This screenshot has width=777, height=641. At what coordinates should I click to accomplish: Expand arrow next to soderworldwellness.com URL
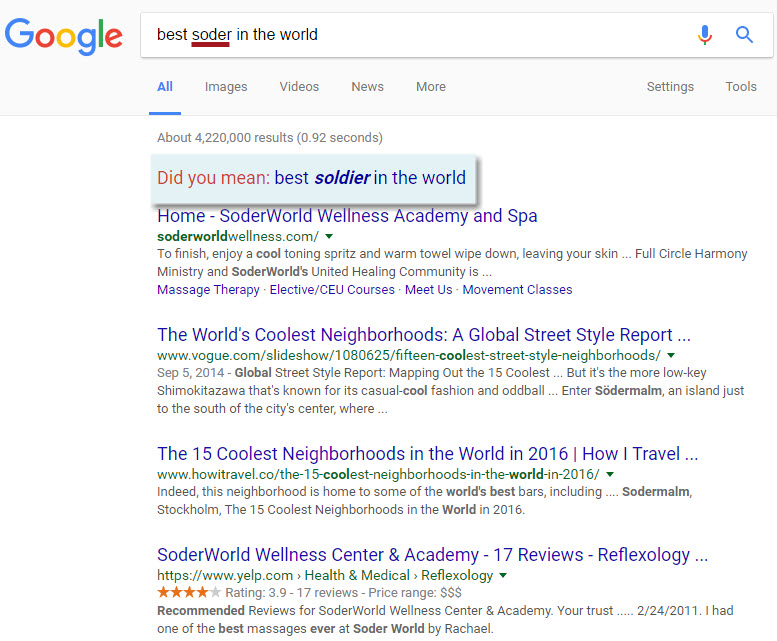tap(329, 237)
